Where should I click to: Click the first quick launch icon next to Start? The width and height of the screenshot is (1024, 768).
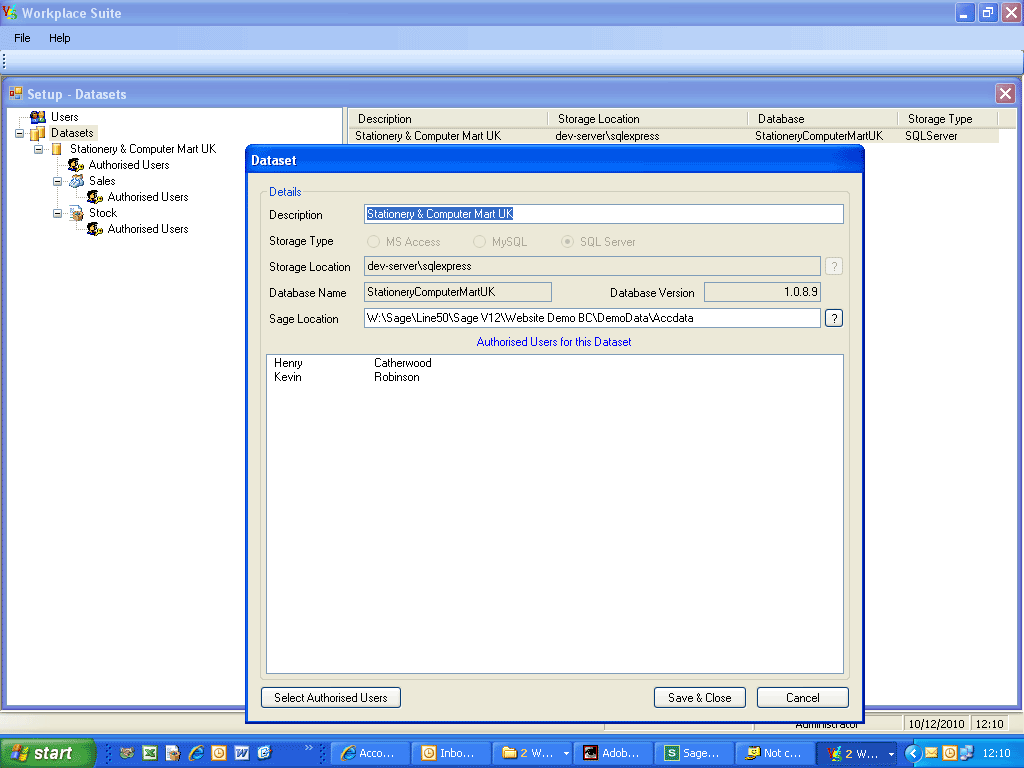coord(127,753)
